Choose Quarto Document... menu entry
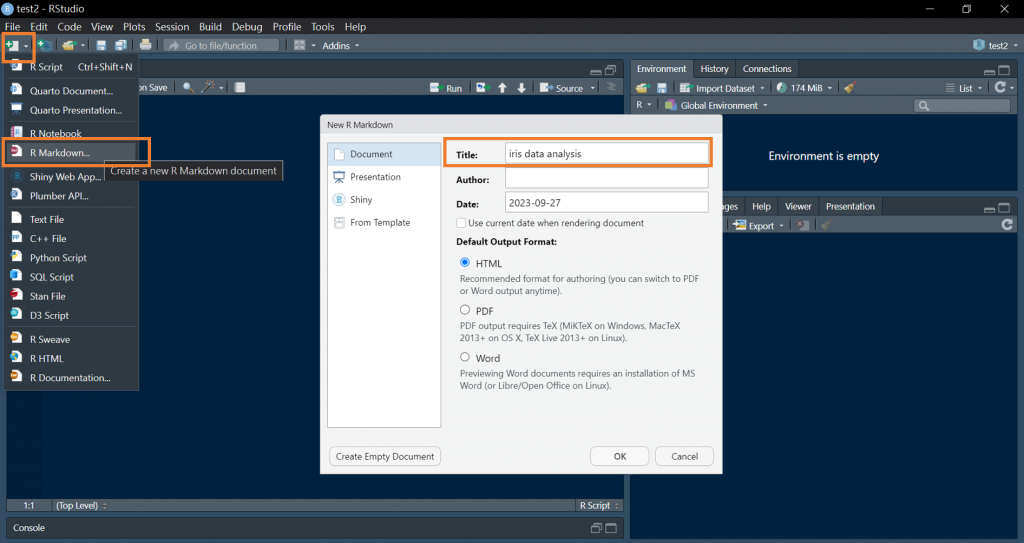 click(x=72, y=91)
